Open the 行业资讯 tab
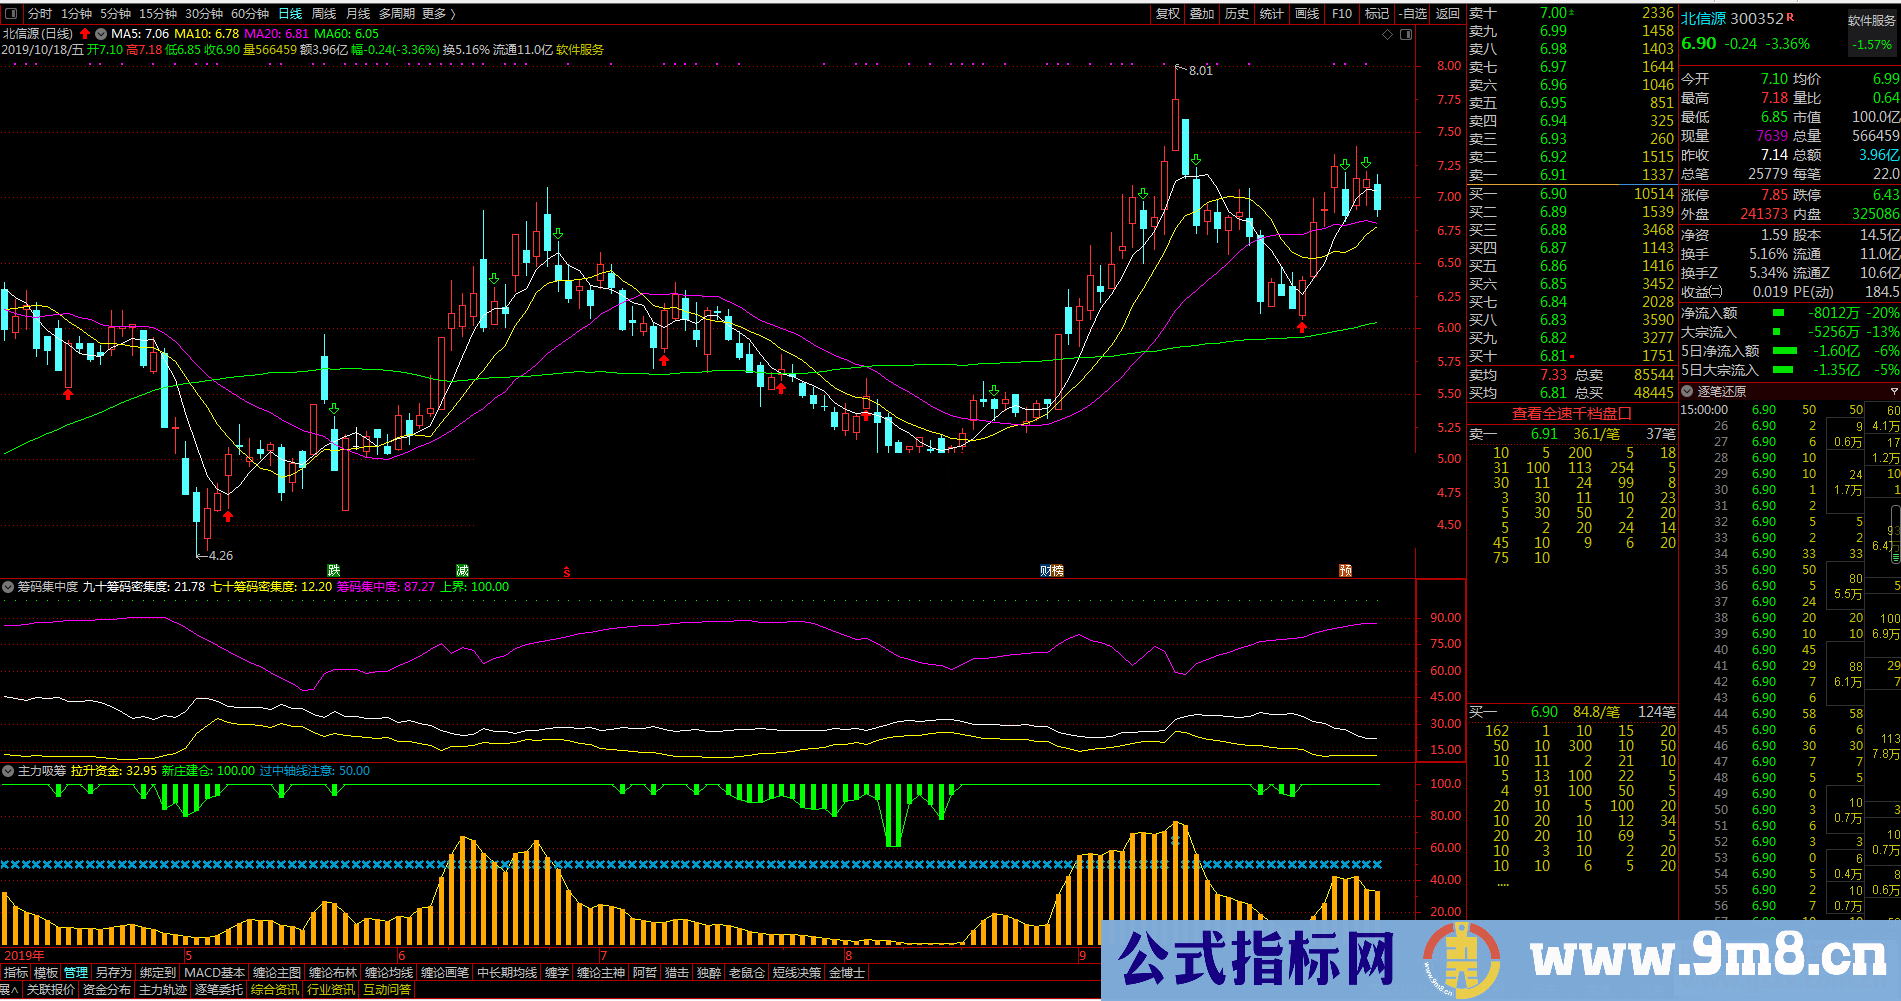This screenshot has width=1901, height=1001. (x=331, y=989)
